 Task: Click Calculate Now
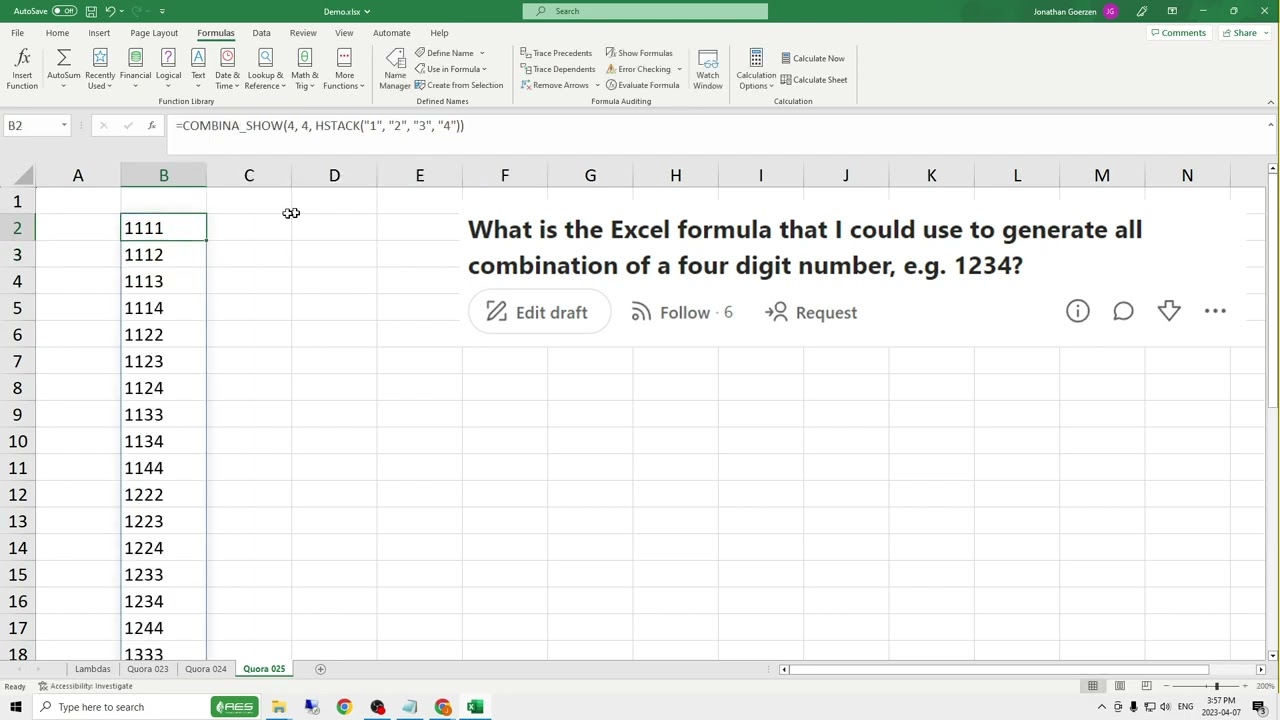[x=812, y=58]
